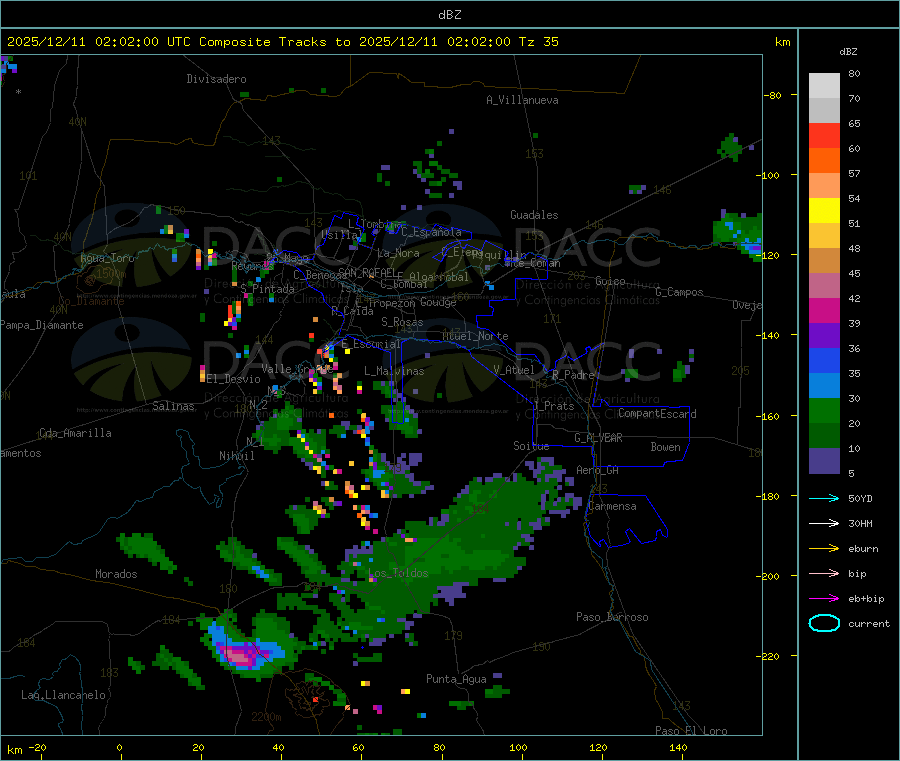Click the 'El_Desvio' map label
This screenshot has width=900, height=761.
[233, 379]
